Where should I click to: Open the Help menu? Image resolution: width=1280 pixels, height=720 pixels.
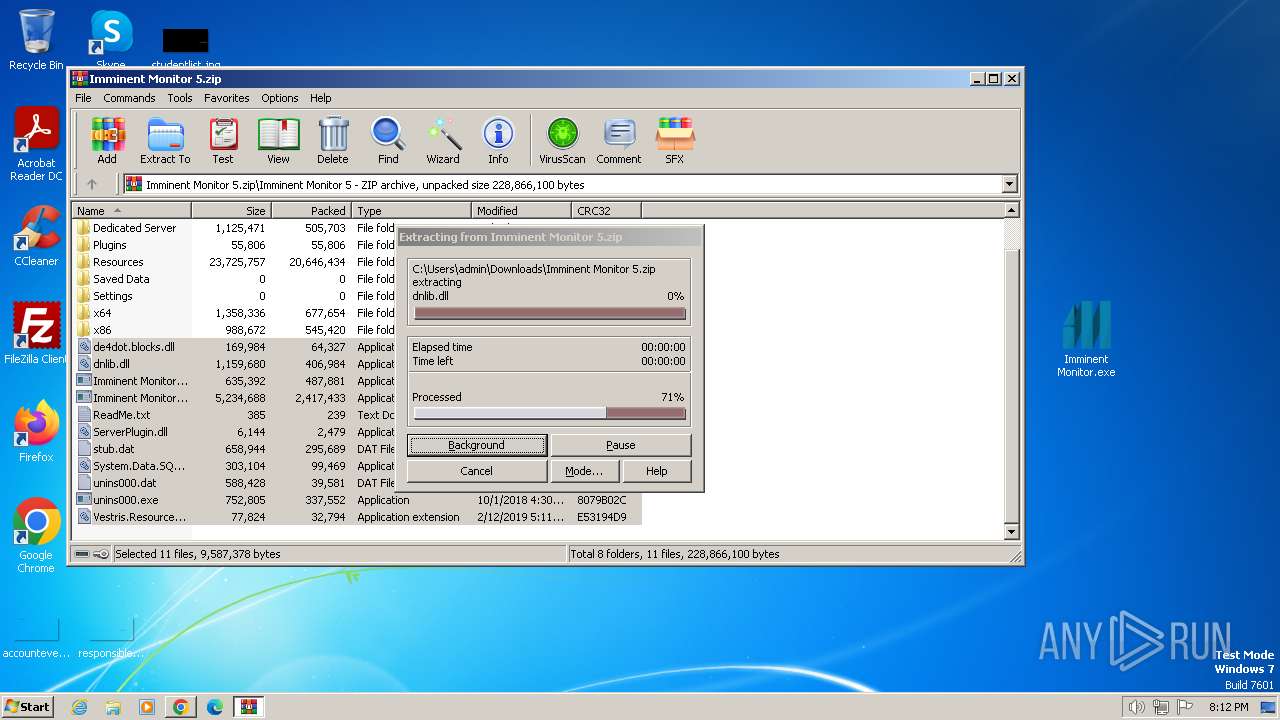320,98
